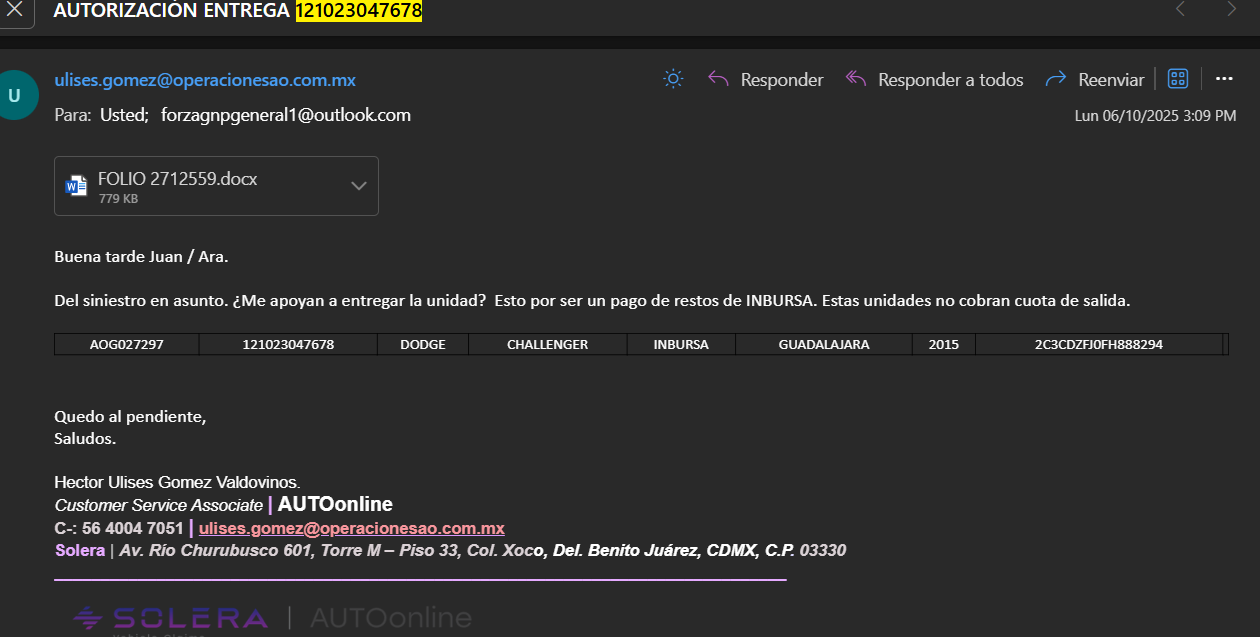
Task: Click the email link in the signature
Action: coord(352,528)
